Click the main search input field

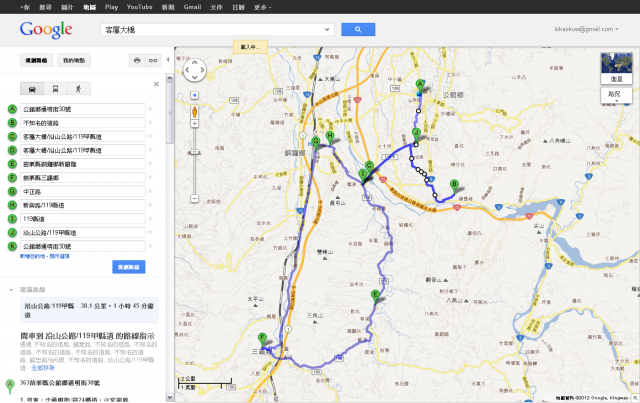coord(211,29)
